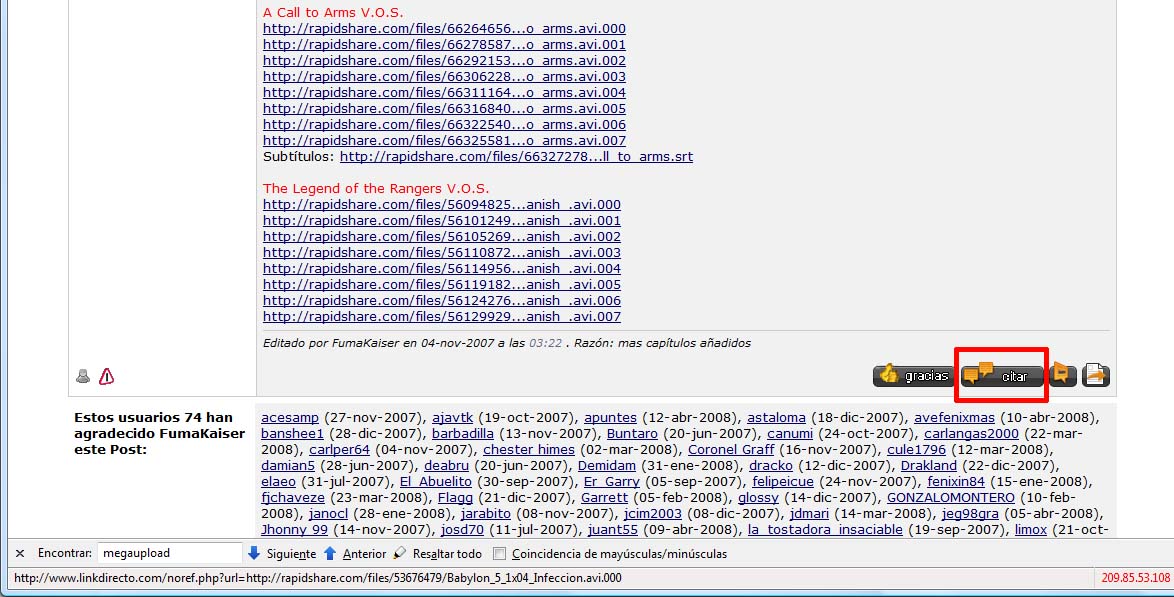Image resolution: width=1174 pixels, height=597 pixels.
Task: Click Anterior to find previous match
Action: coord(355,553)
